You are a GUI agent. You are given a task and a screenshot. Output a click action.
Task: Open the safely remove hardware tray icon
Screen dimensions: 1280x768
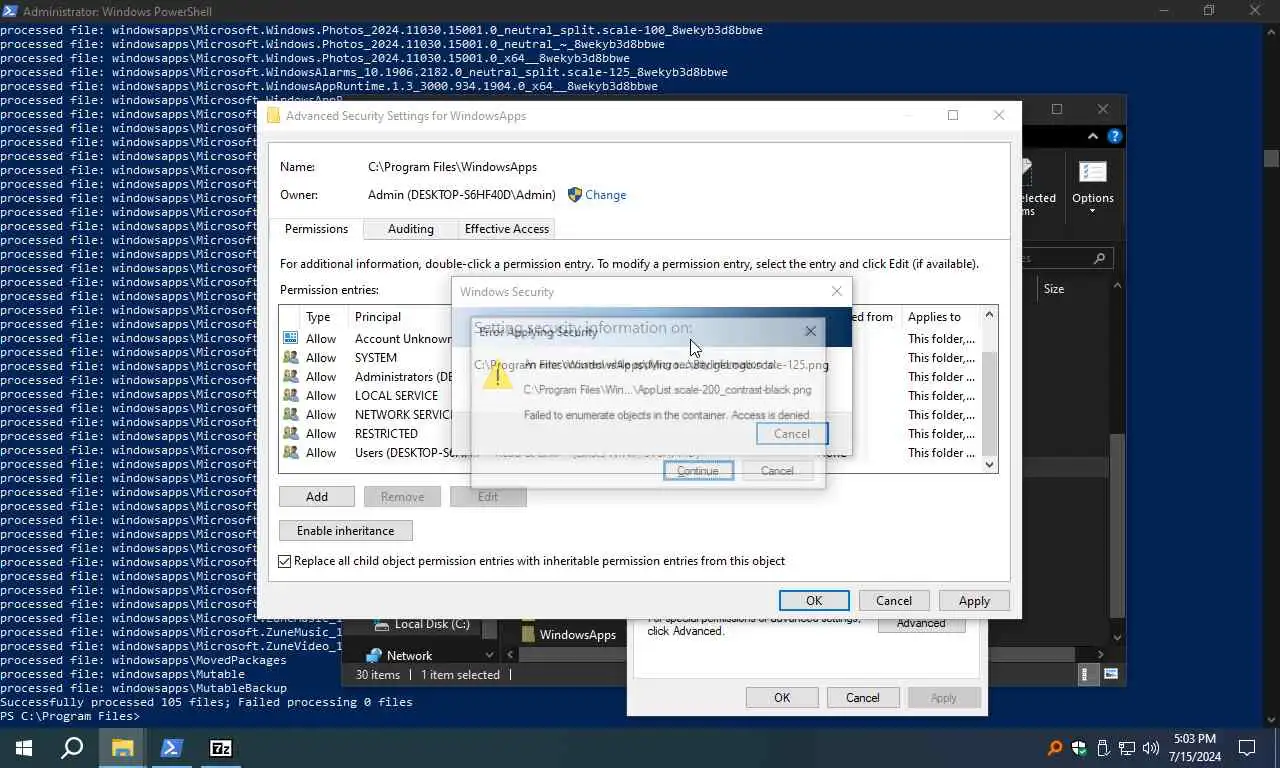click(1103, 748)
